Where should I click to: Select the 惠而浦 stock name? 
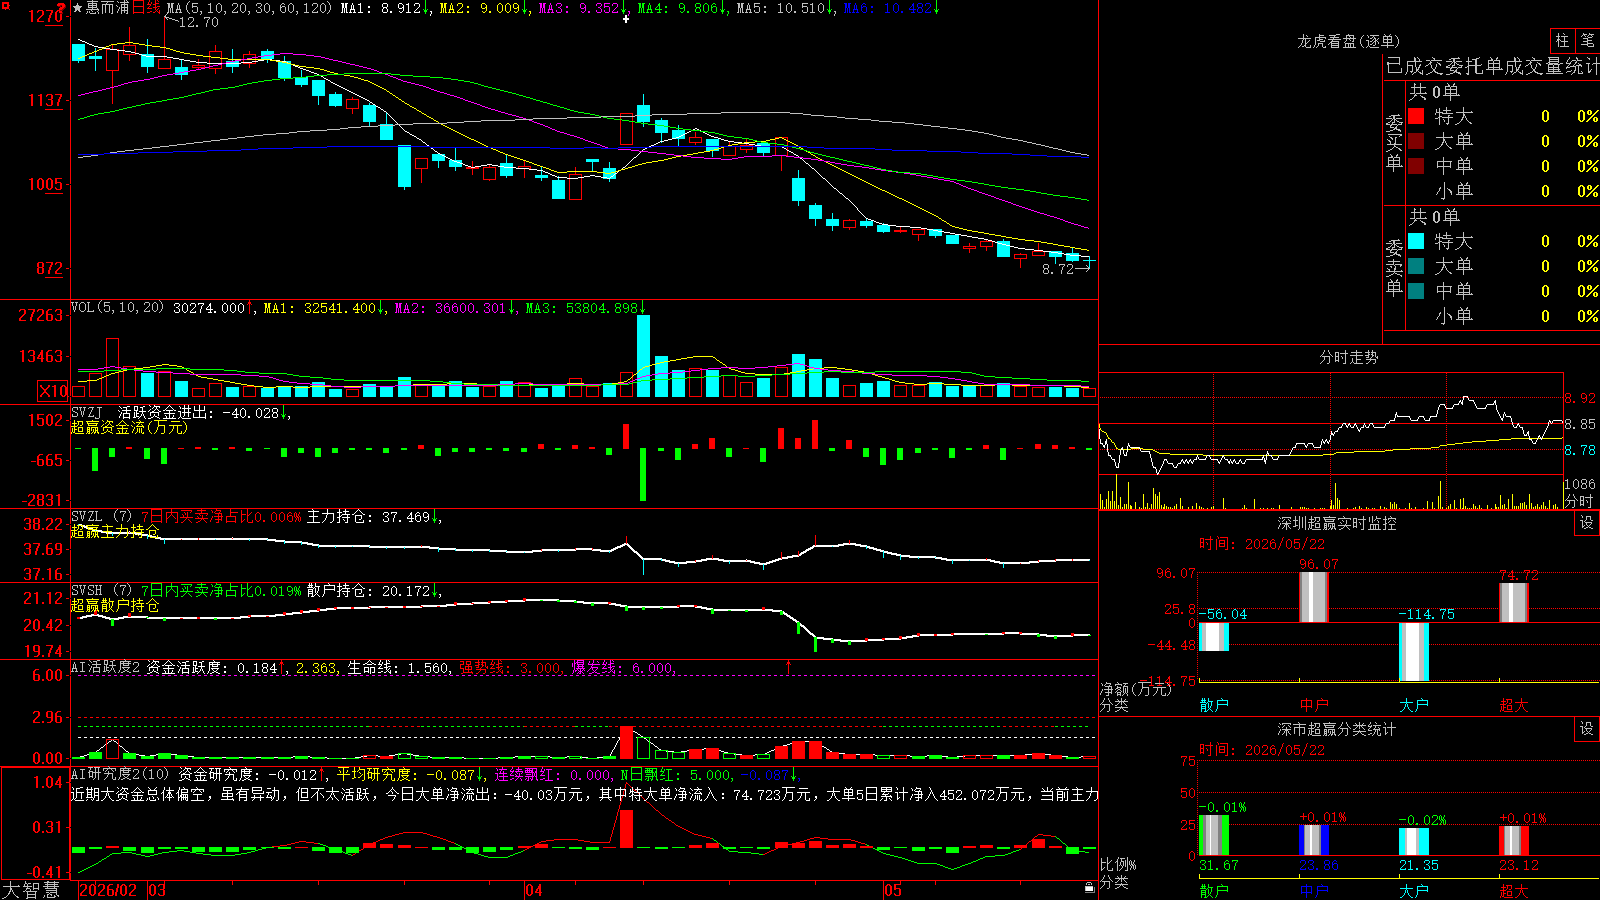(x=108, y=8)
